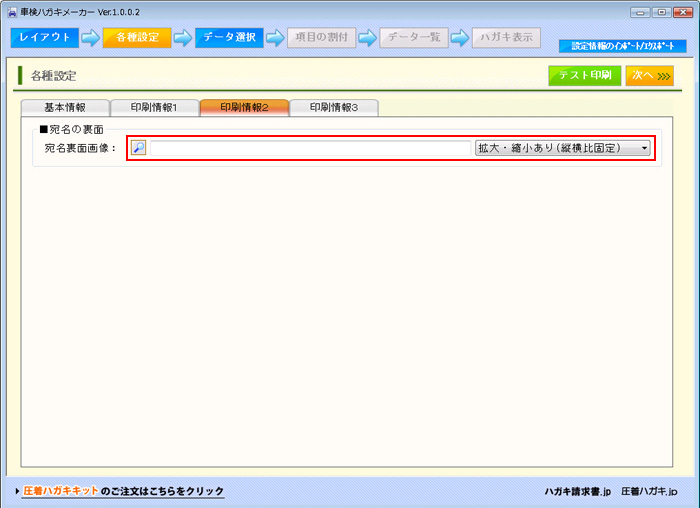Switch to the 印刷情報1 tab
This screenshot has height=508, width=700.
(154, 108)
